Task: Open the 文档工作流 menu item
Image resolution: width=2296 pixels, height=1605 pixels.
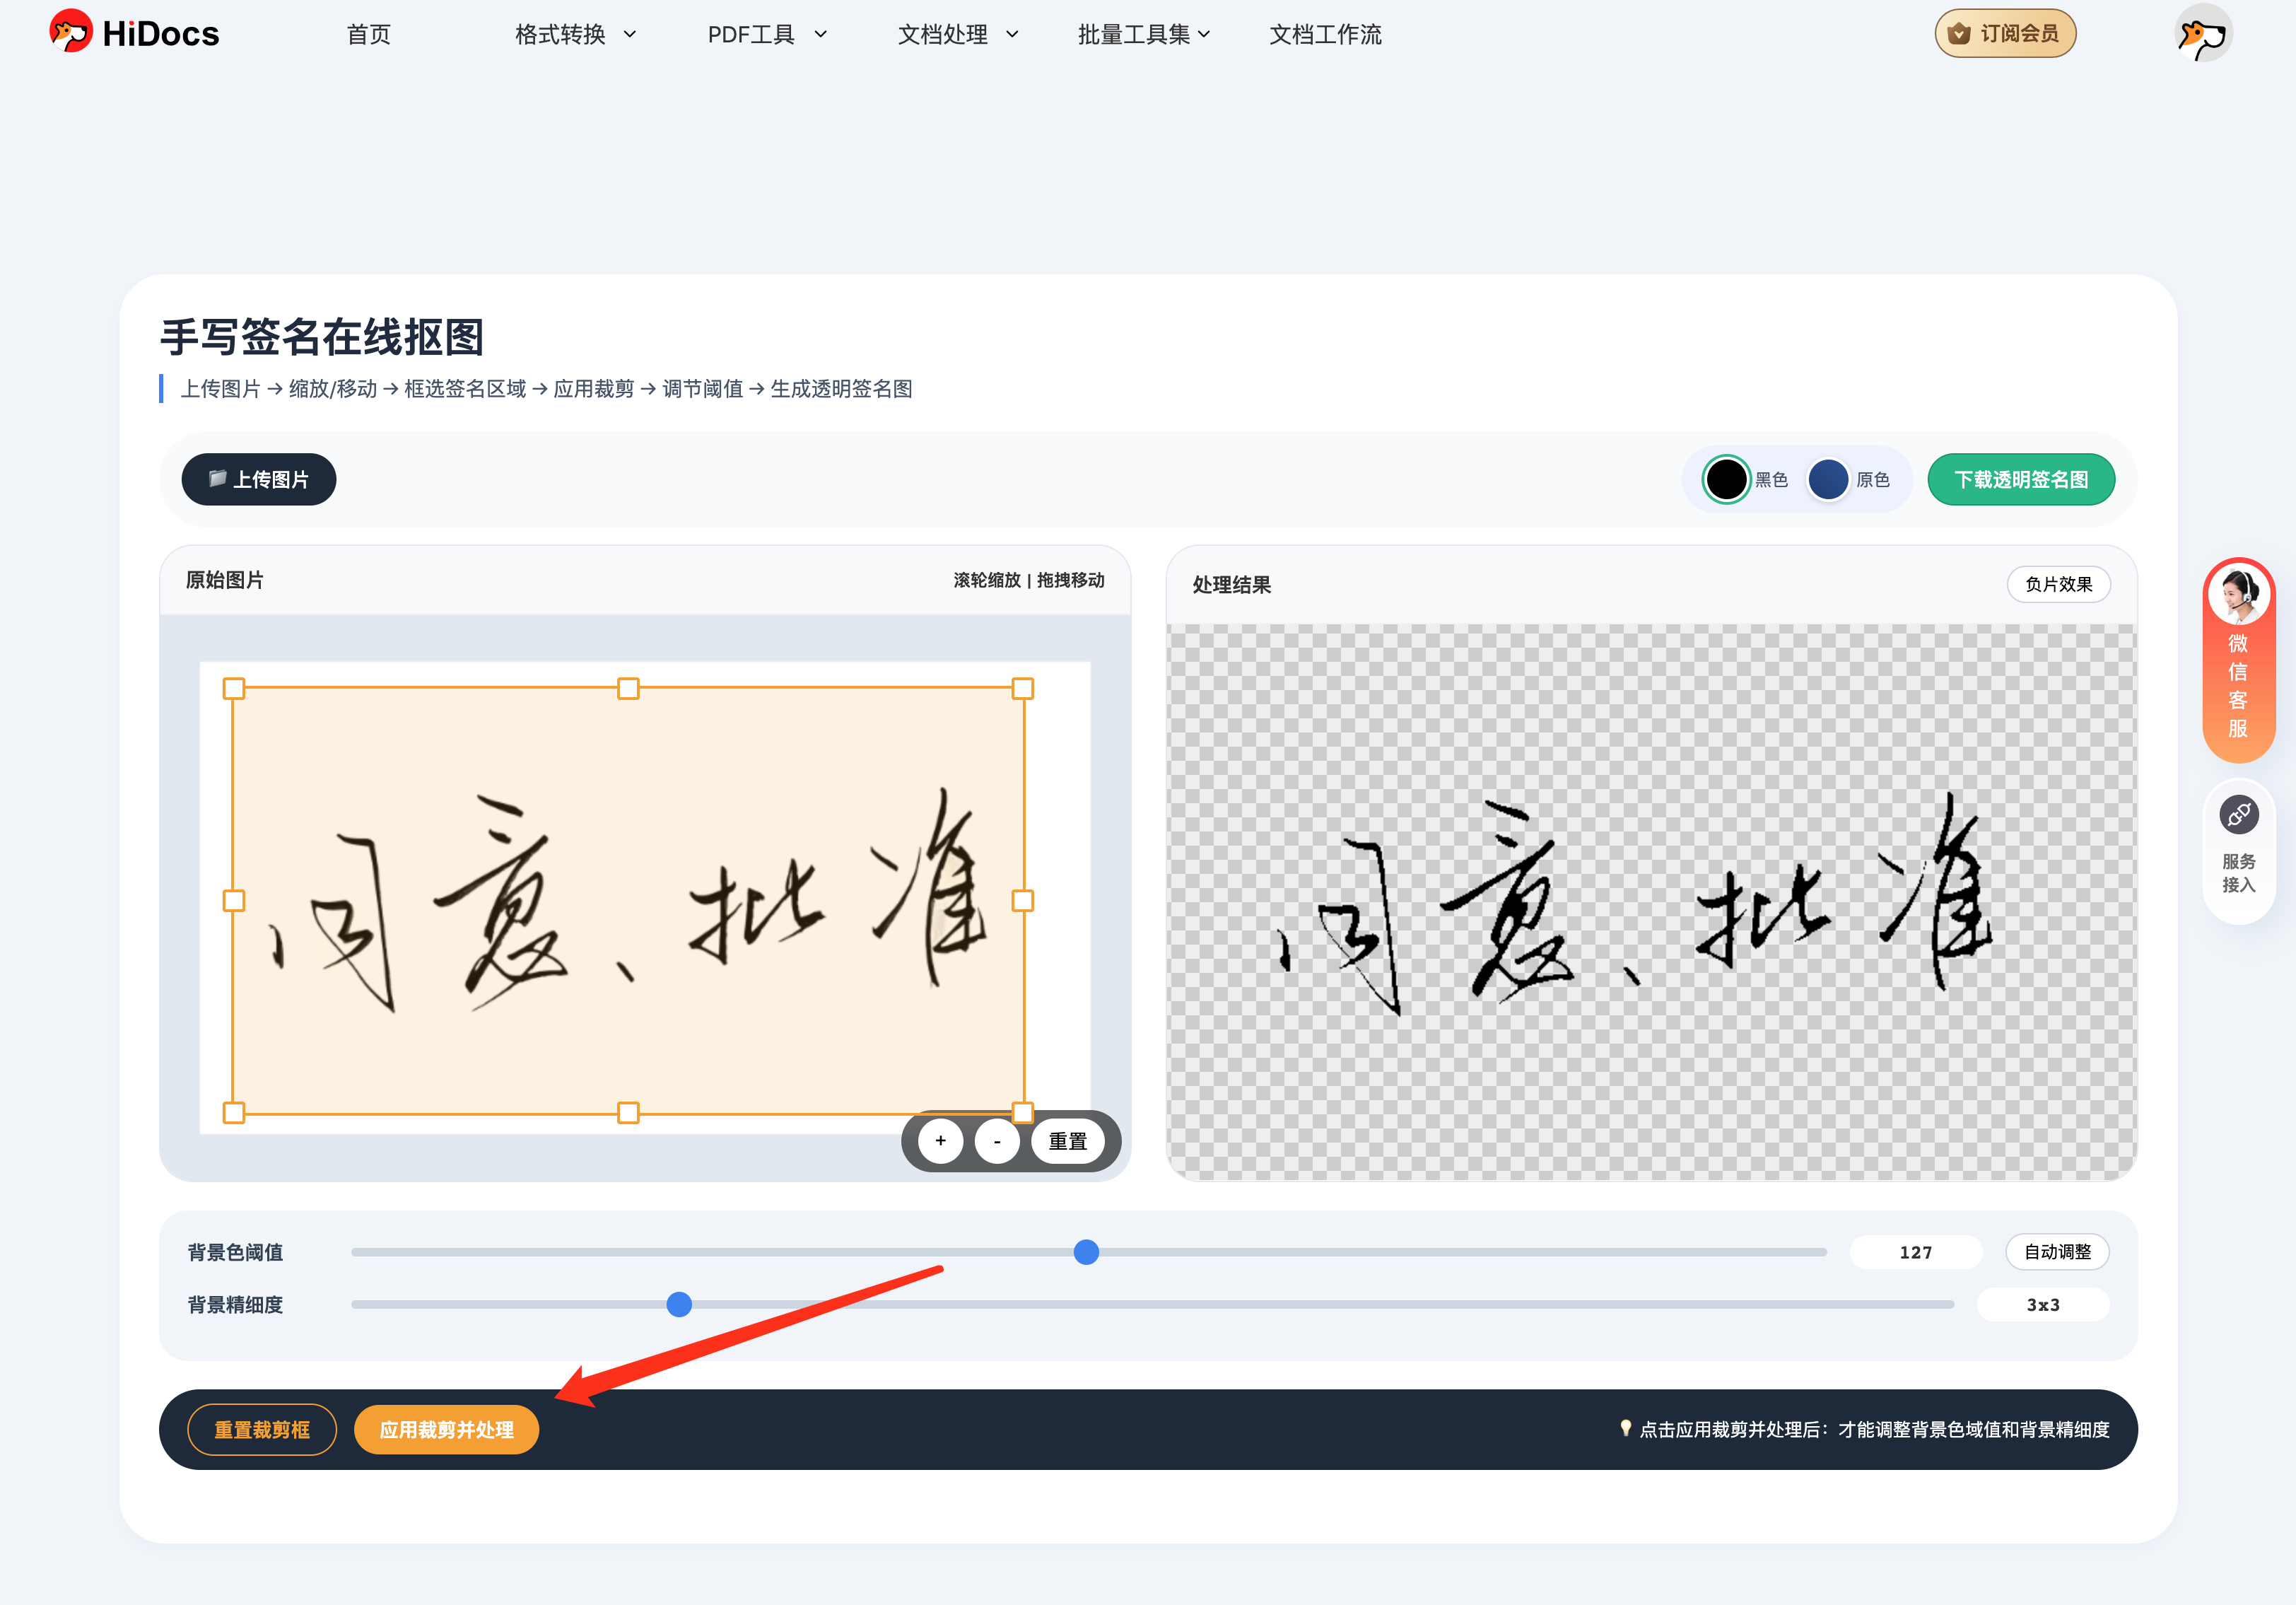Action: click(x=1325, y=35)
